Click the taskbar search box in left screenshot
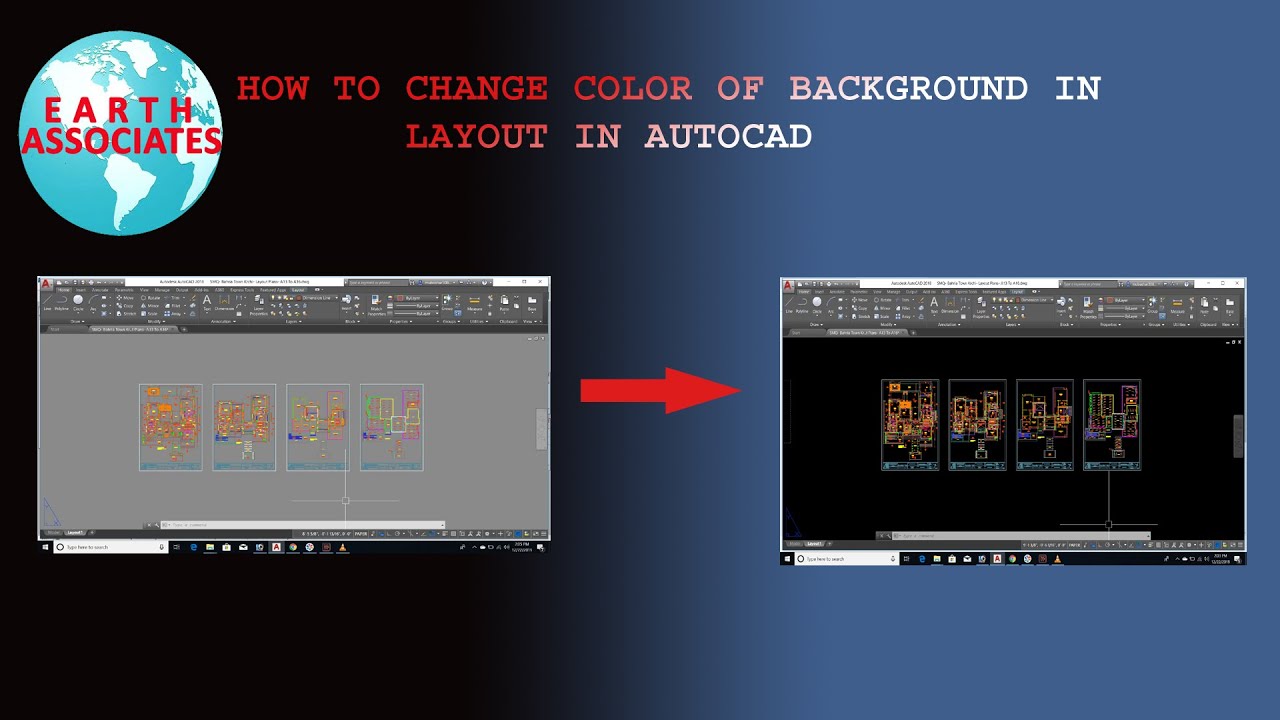This screenshot has width=1280, height=720. click(x=110, y=547)
